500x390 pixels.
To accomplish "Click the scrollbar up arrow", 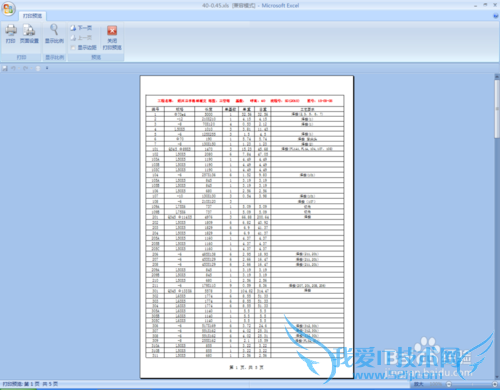I will 497,77.
